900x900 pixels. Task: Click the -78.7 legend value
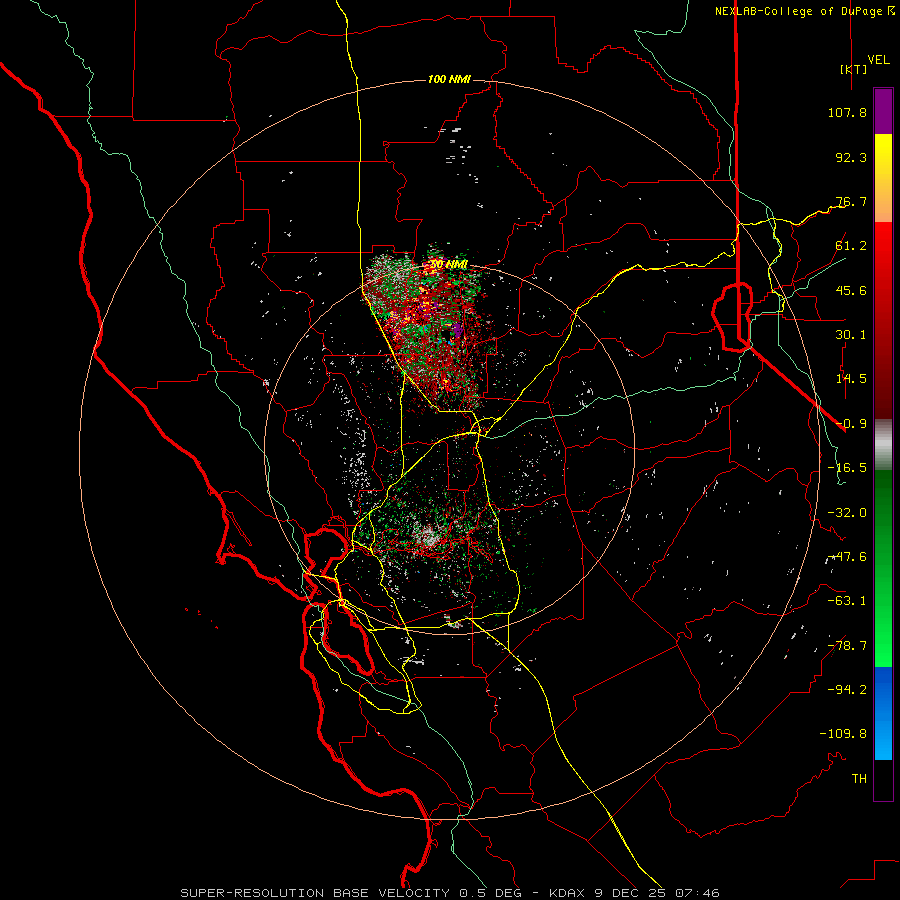[847, 646]
